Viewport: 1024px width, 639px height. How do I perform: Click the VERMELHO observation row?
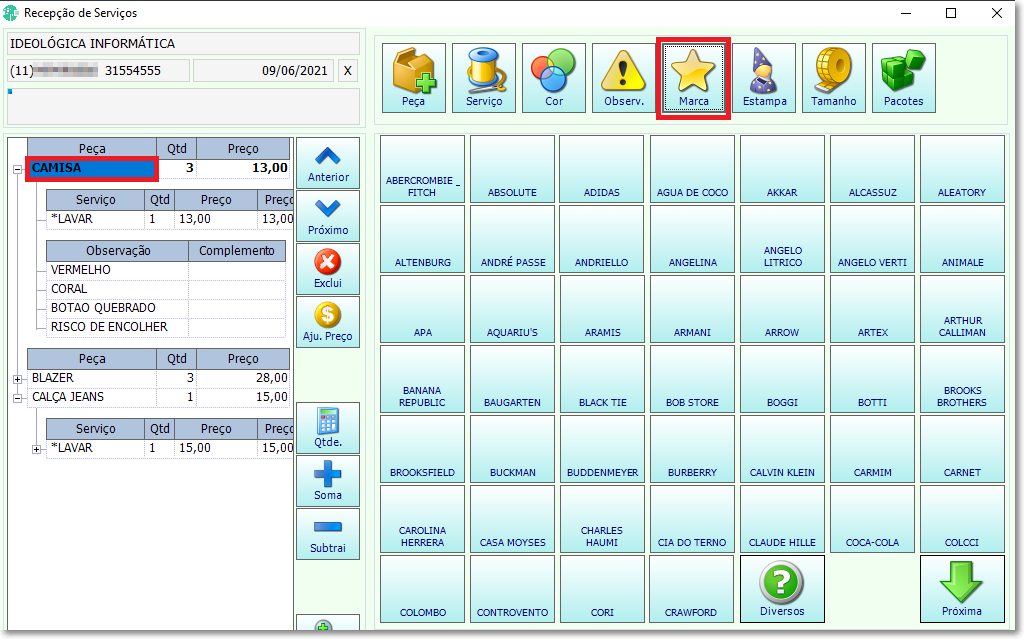(x=166, y=270)
